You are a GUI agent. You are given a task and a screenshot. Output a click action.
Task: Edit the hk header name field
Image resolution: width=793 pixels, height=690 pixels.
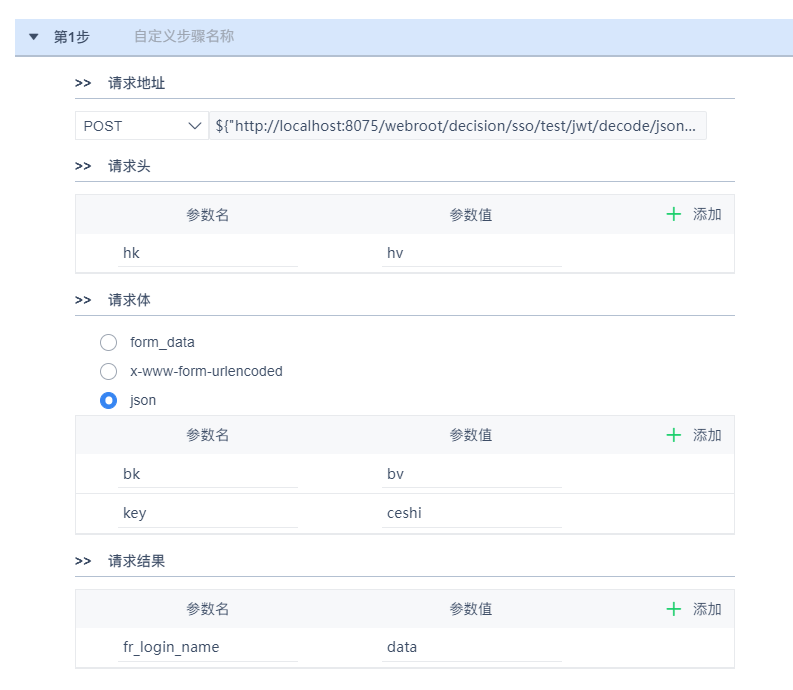(x=207, y=253)
